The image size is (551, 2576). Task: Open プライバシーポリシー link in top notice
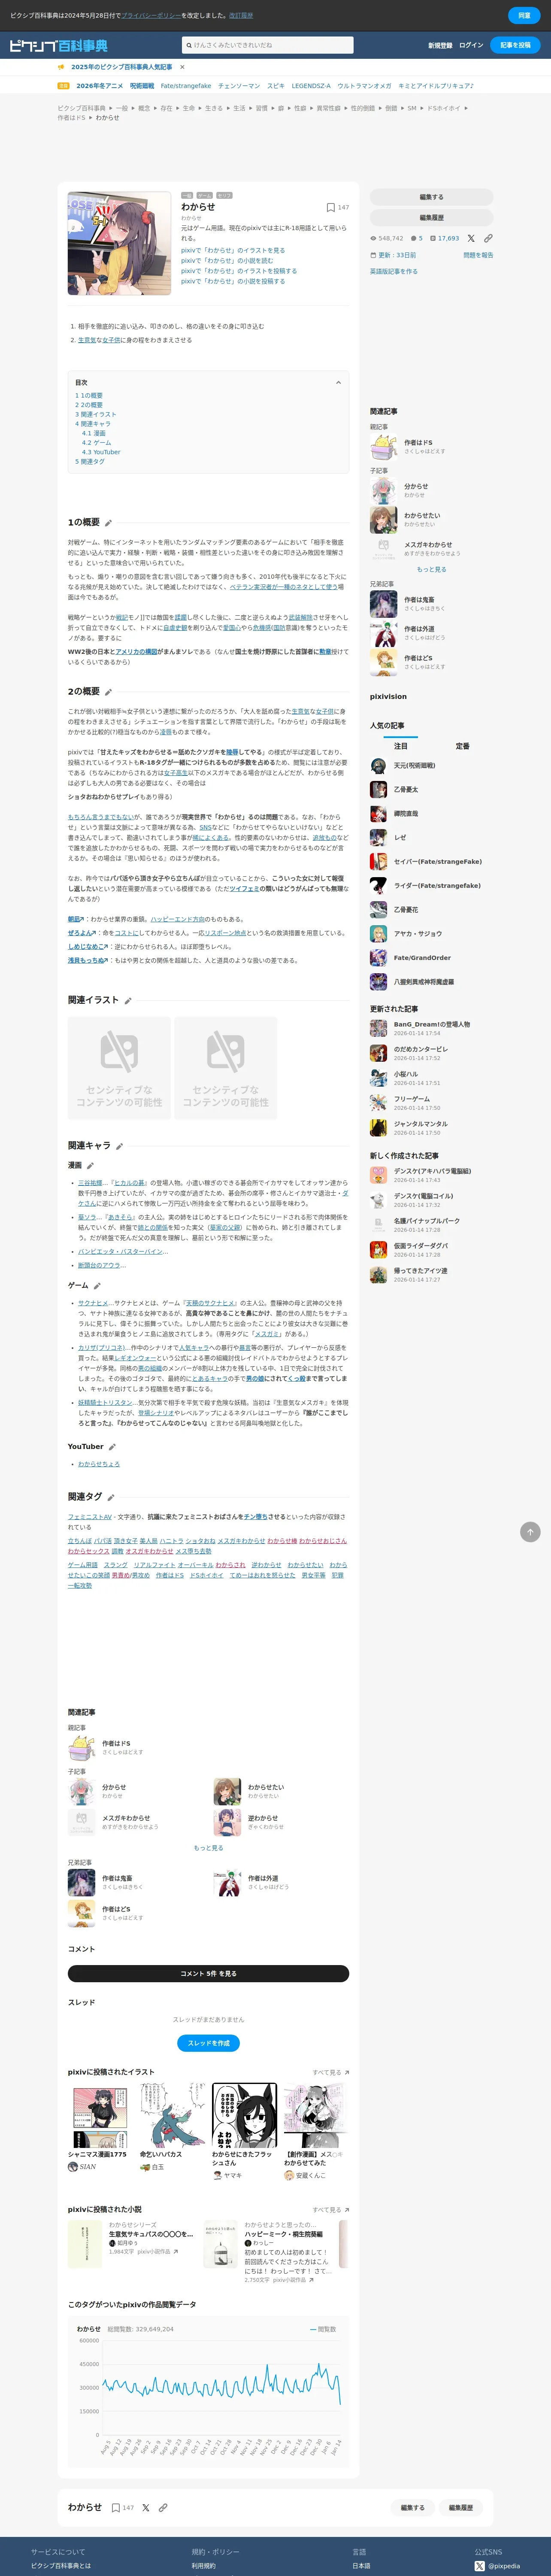(x=151, y=15)
